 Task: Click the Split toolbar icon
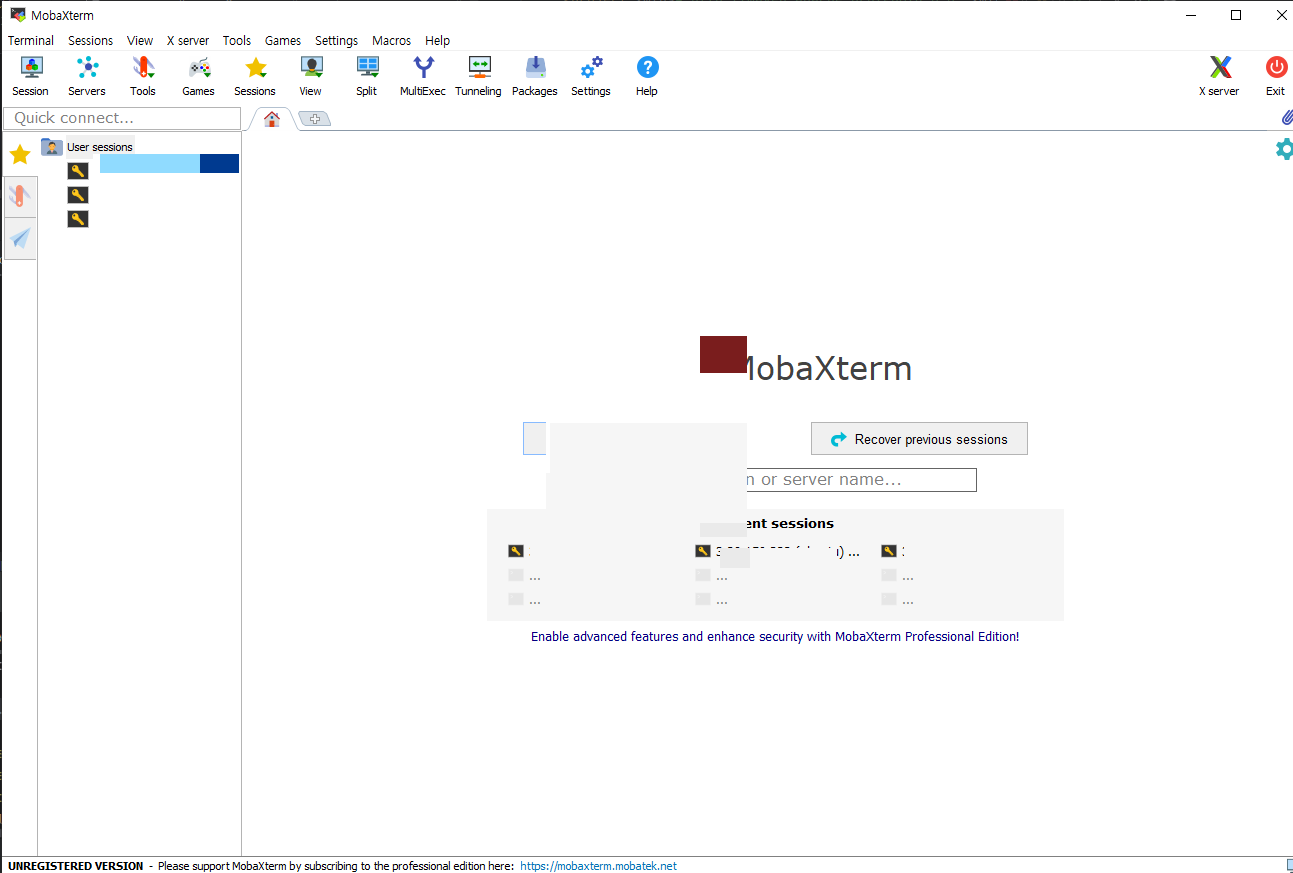click(x=367, y=76)
